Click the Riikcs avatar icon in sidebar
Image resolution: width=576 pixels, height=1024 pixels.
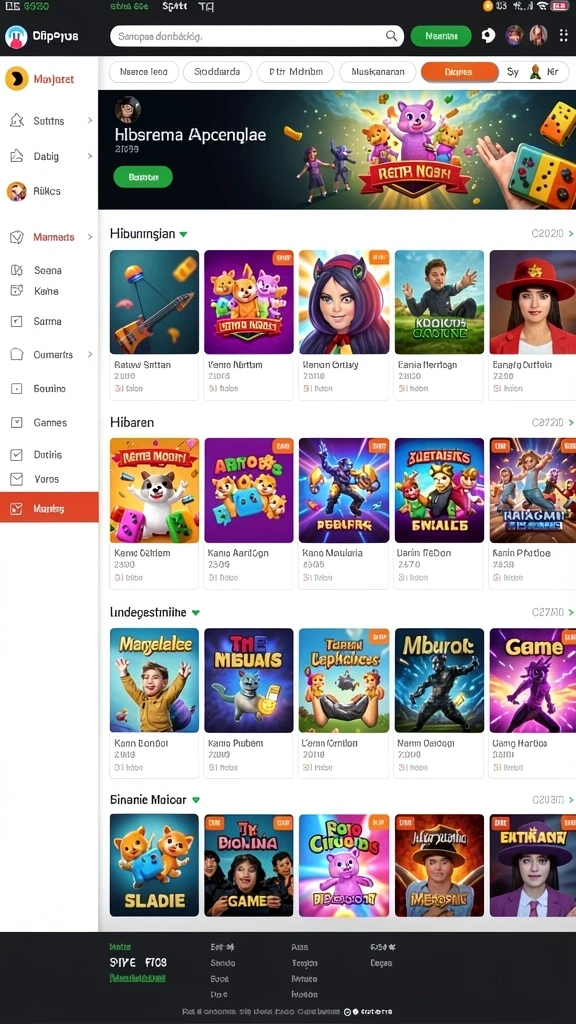16,191
